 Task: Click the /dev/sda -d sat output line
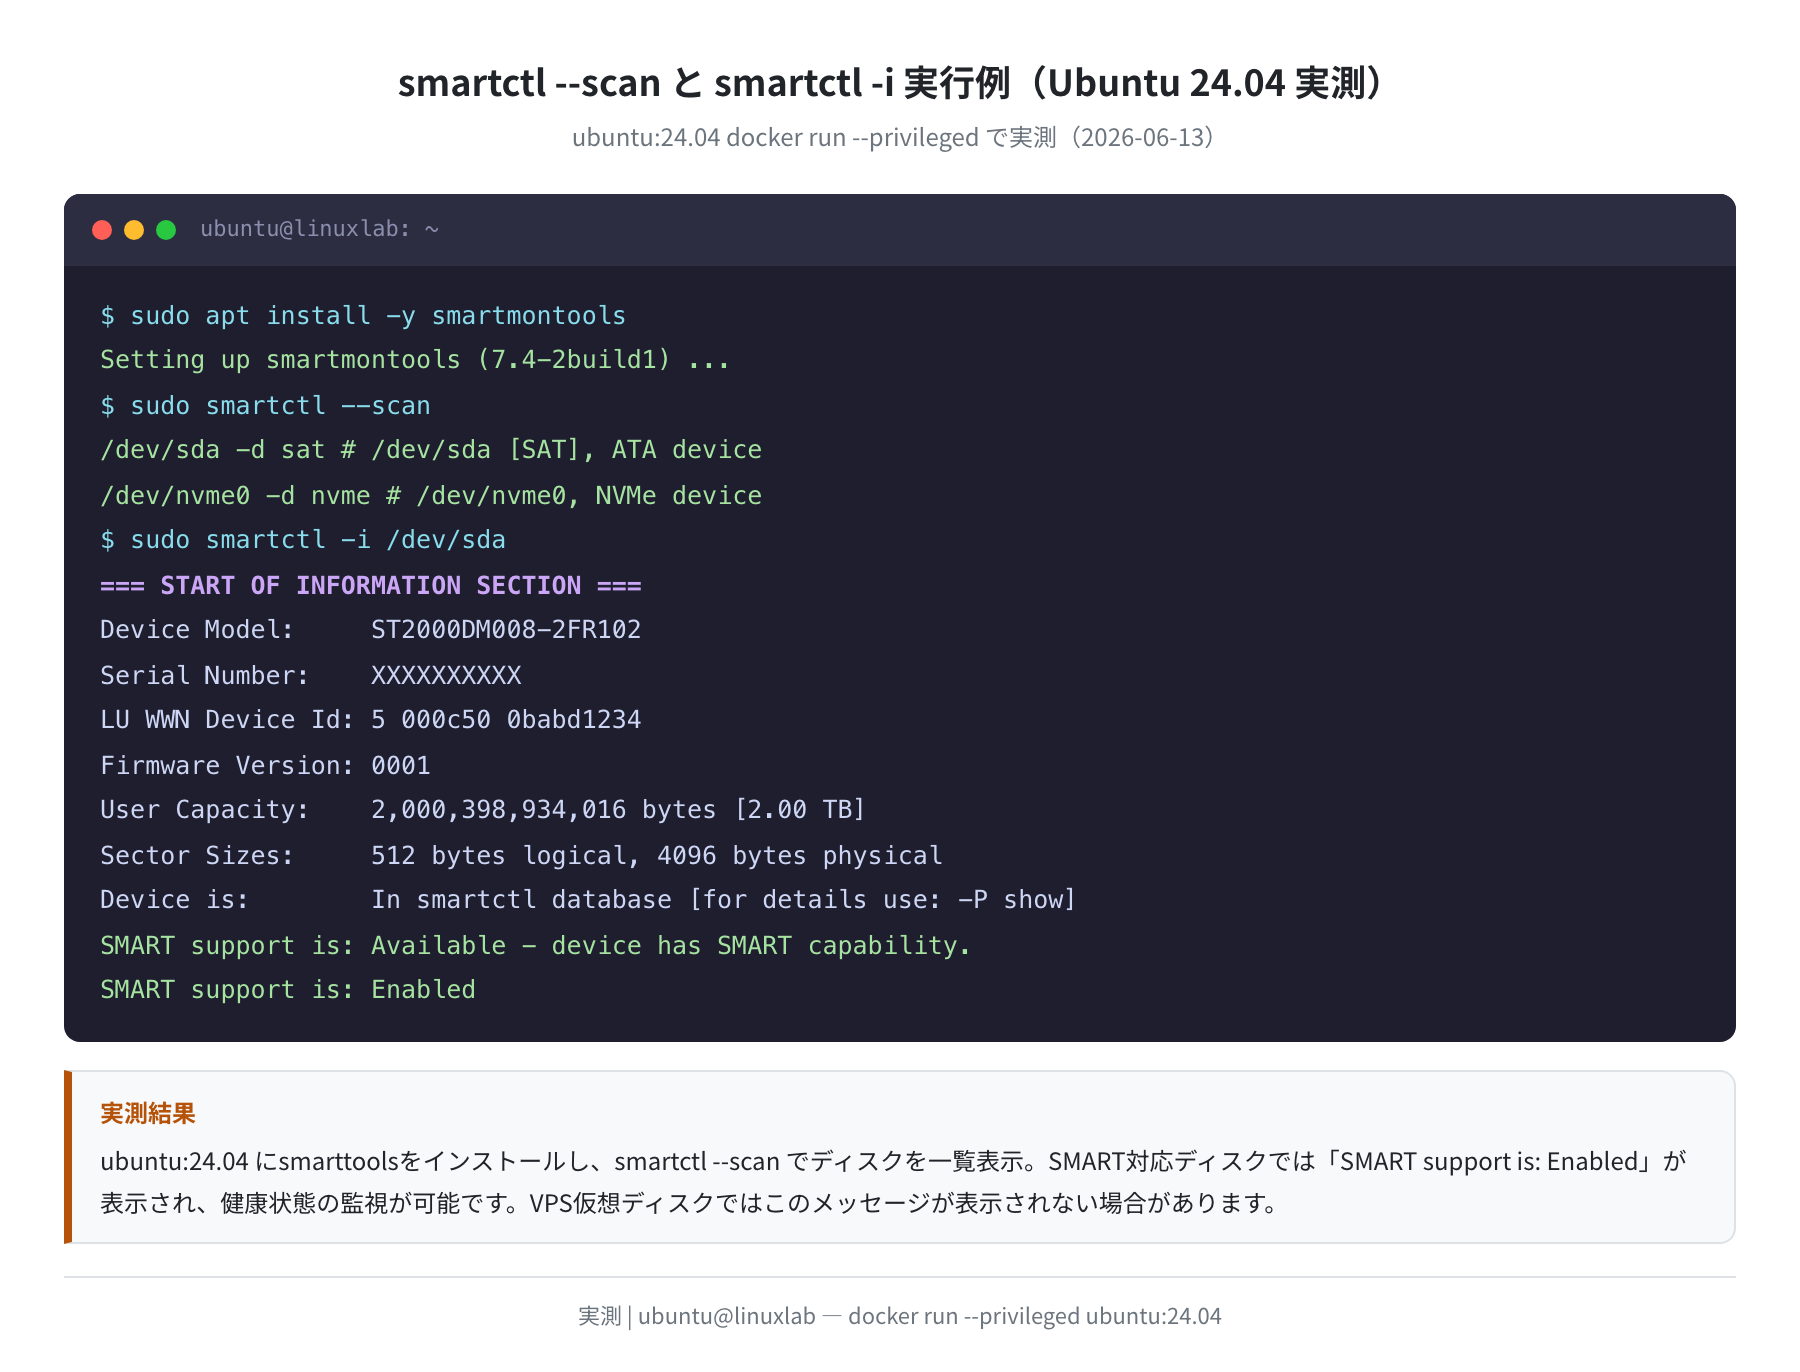click(x=431, y=450)
